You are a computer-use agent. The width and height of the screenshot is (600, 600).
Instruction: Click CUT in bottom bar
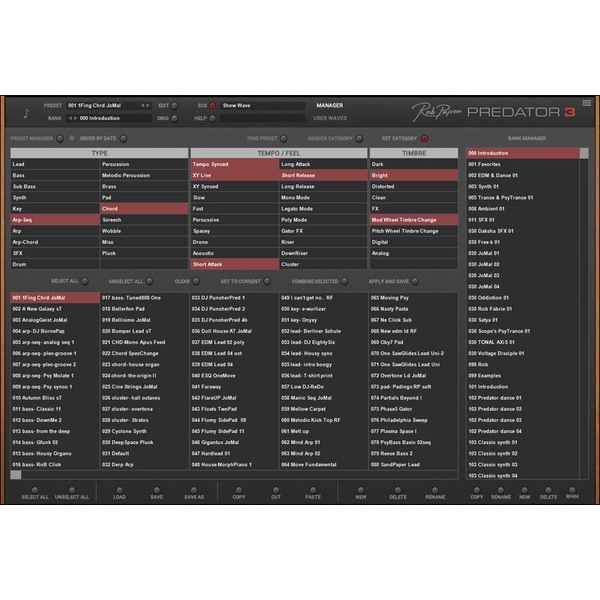pos(276,490)
